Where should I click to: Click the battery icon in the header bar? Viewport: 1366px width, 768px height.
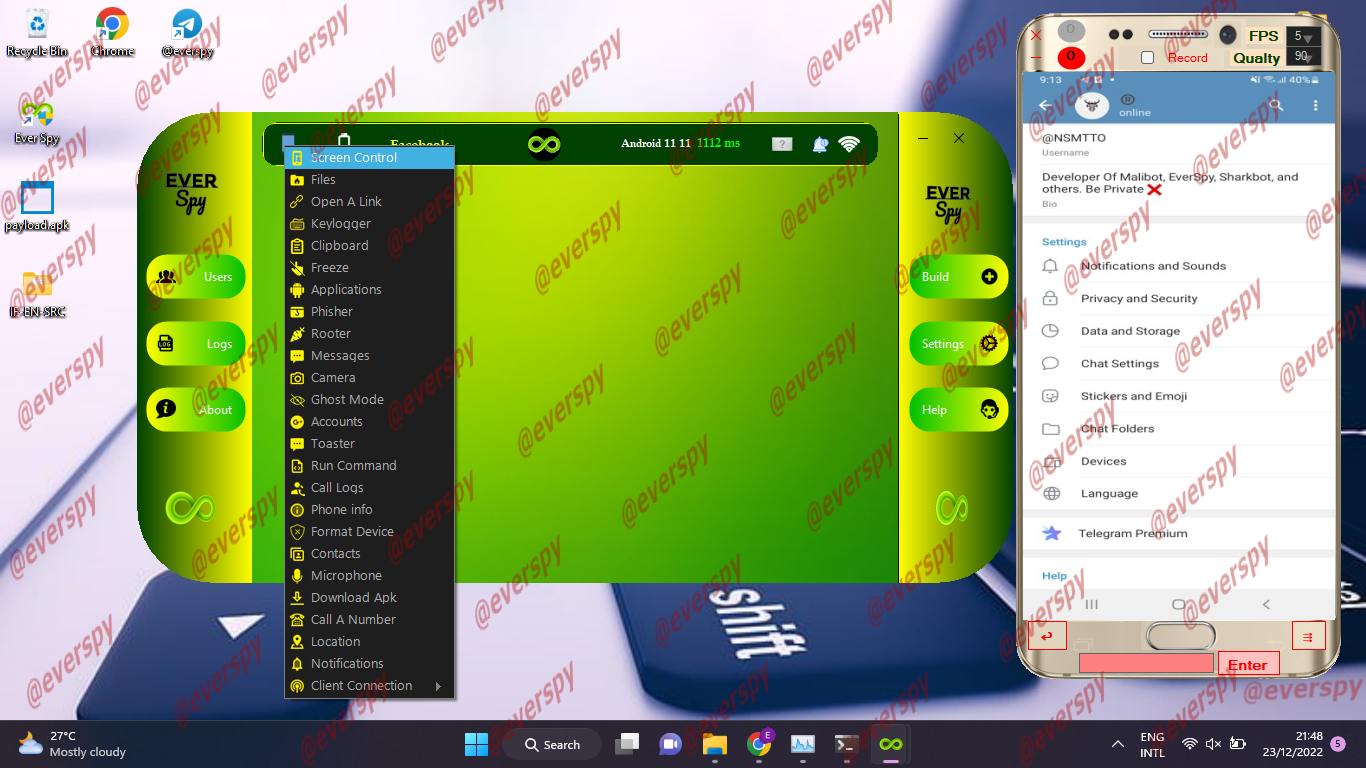click(344, 143)
